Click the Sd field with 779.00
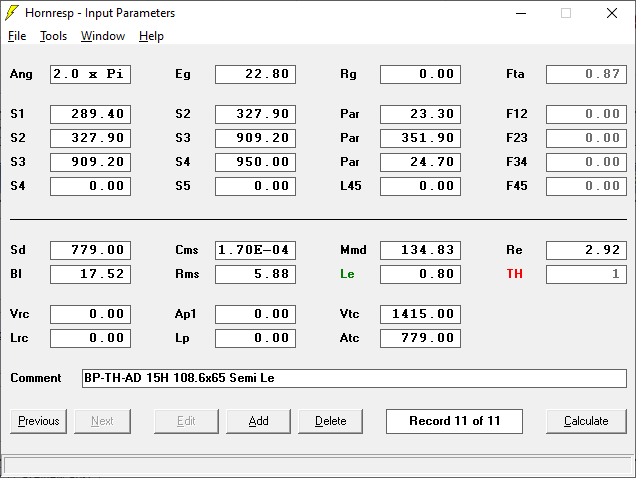 point(90,250)
